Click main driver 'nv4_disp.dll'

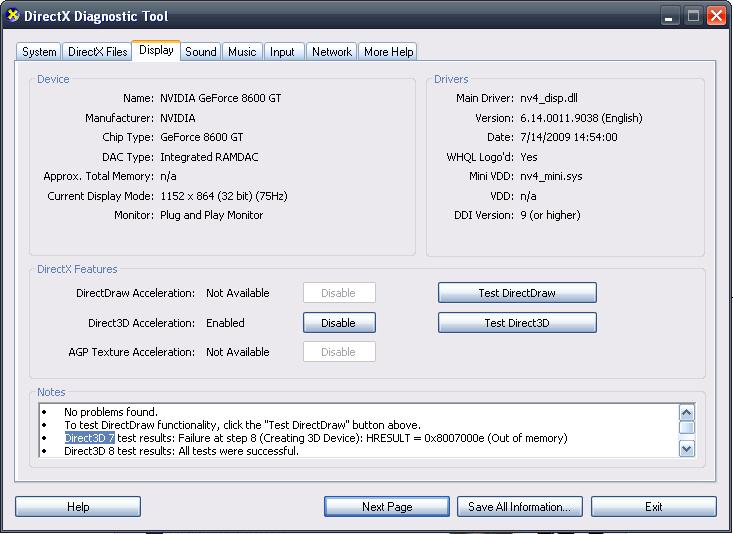[x=549, y=98]
